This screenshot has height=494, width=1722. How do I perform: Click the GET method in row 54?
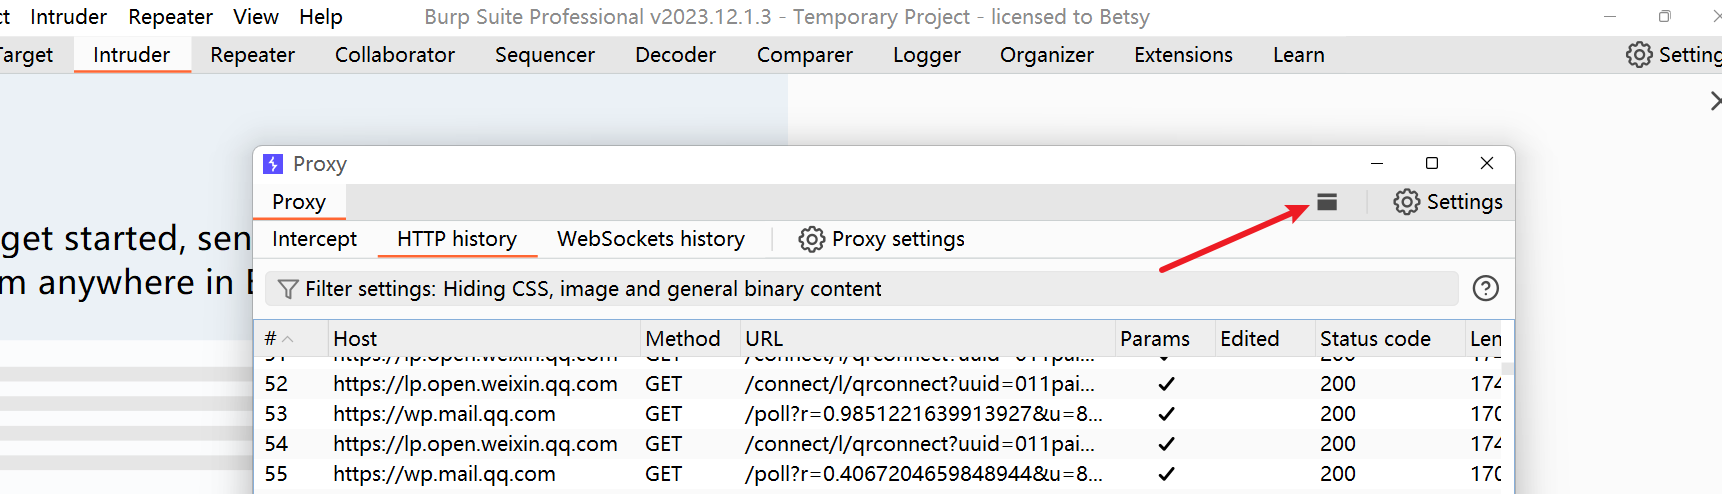point(663,444)
